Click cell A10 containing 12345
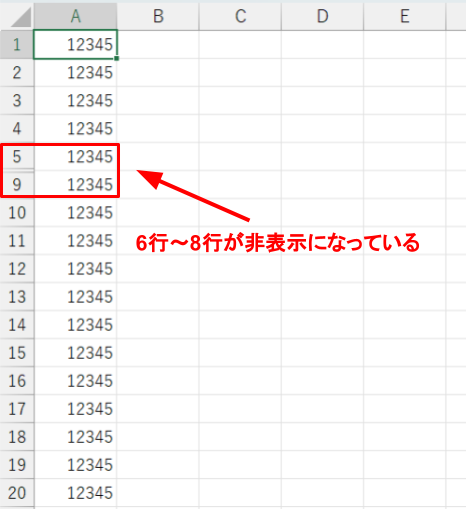 tap(75, 213)
